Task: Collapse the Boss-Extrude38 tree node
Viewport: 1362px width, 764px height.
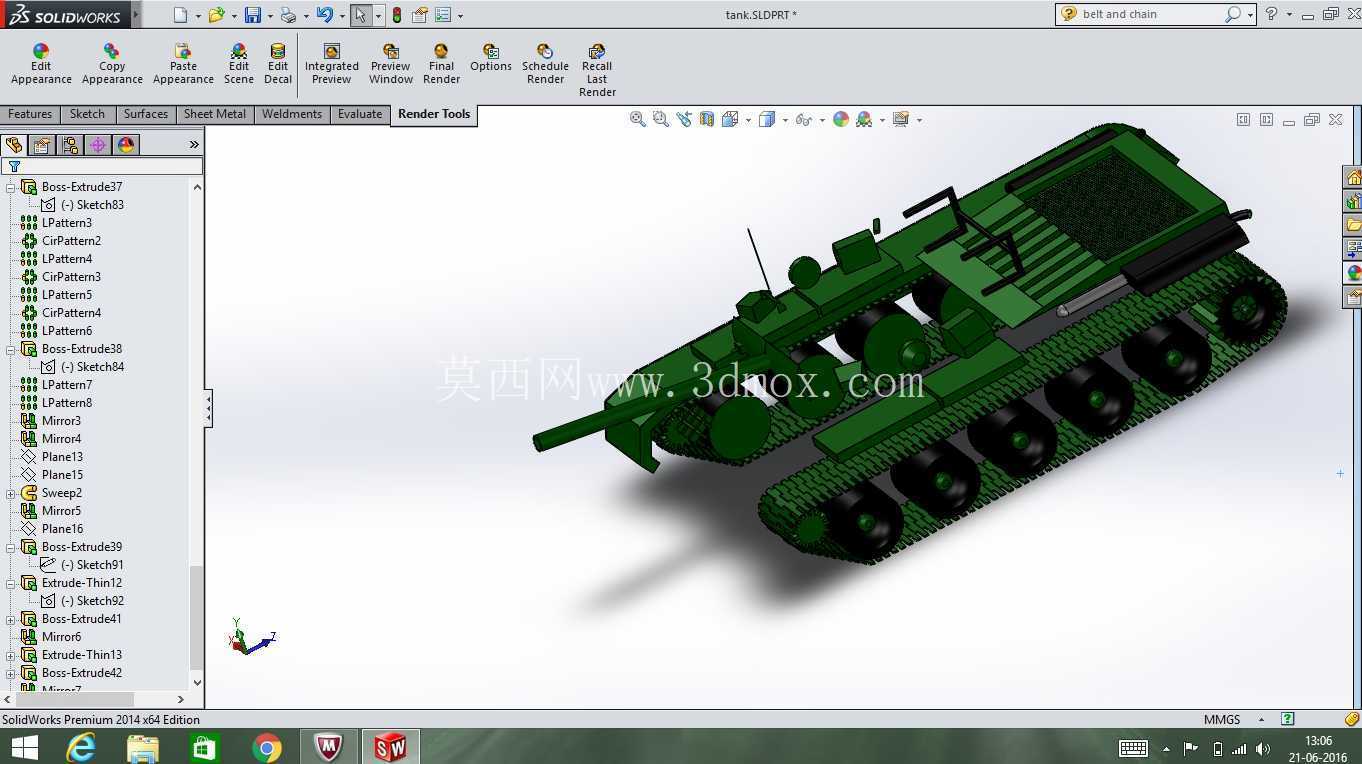Action: (x=11, y=349)
